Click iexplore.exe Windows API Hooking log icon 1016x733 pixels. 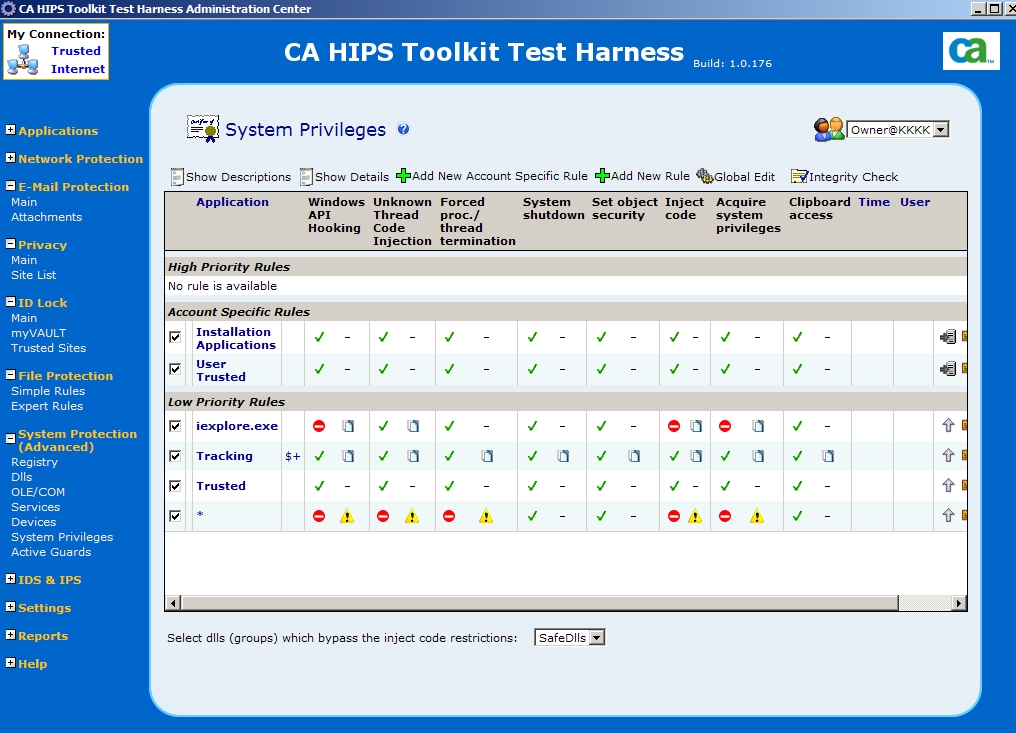point(348,426)
